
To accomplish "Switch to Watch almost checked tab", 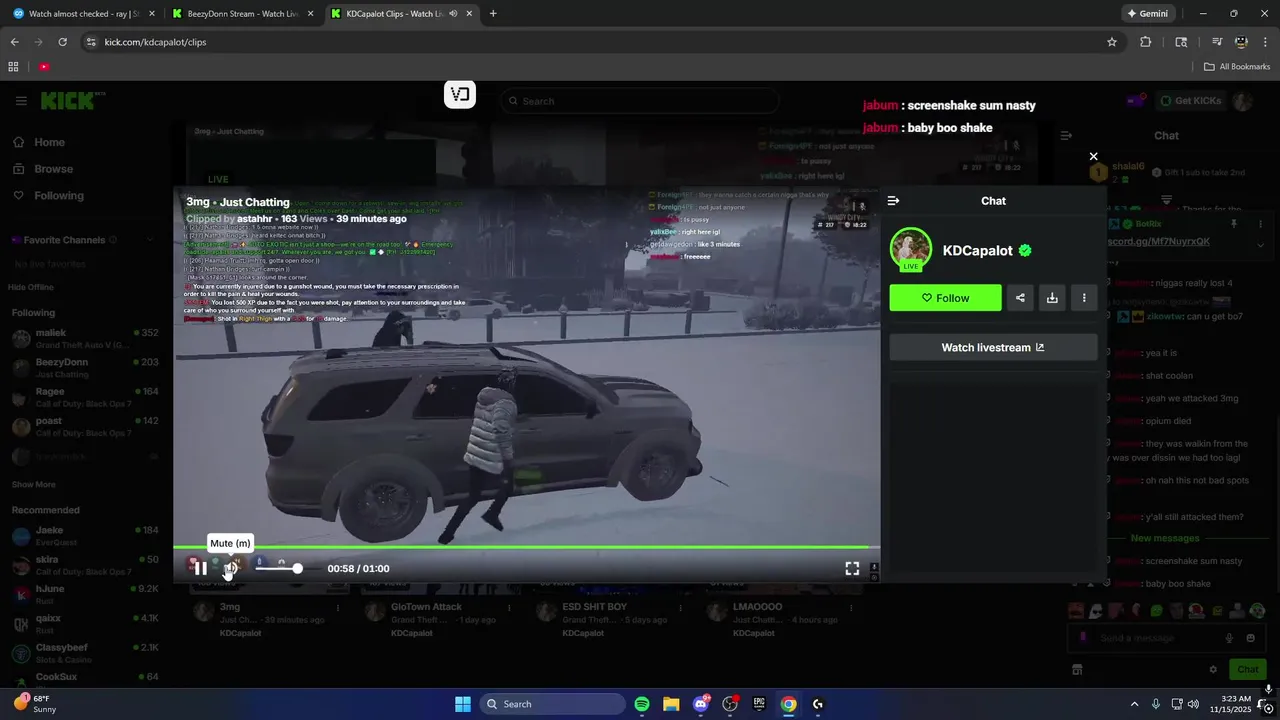I will click(83, 14).
